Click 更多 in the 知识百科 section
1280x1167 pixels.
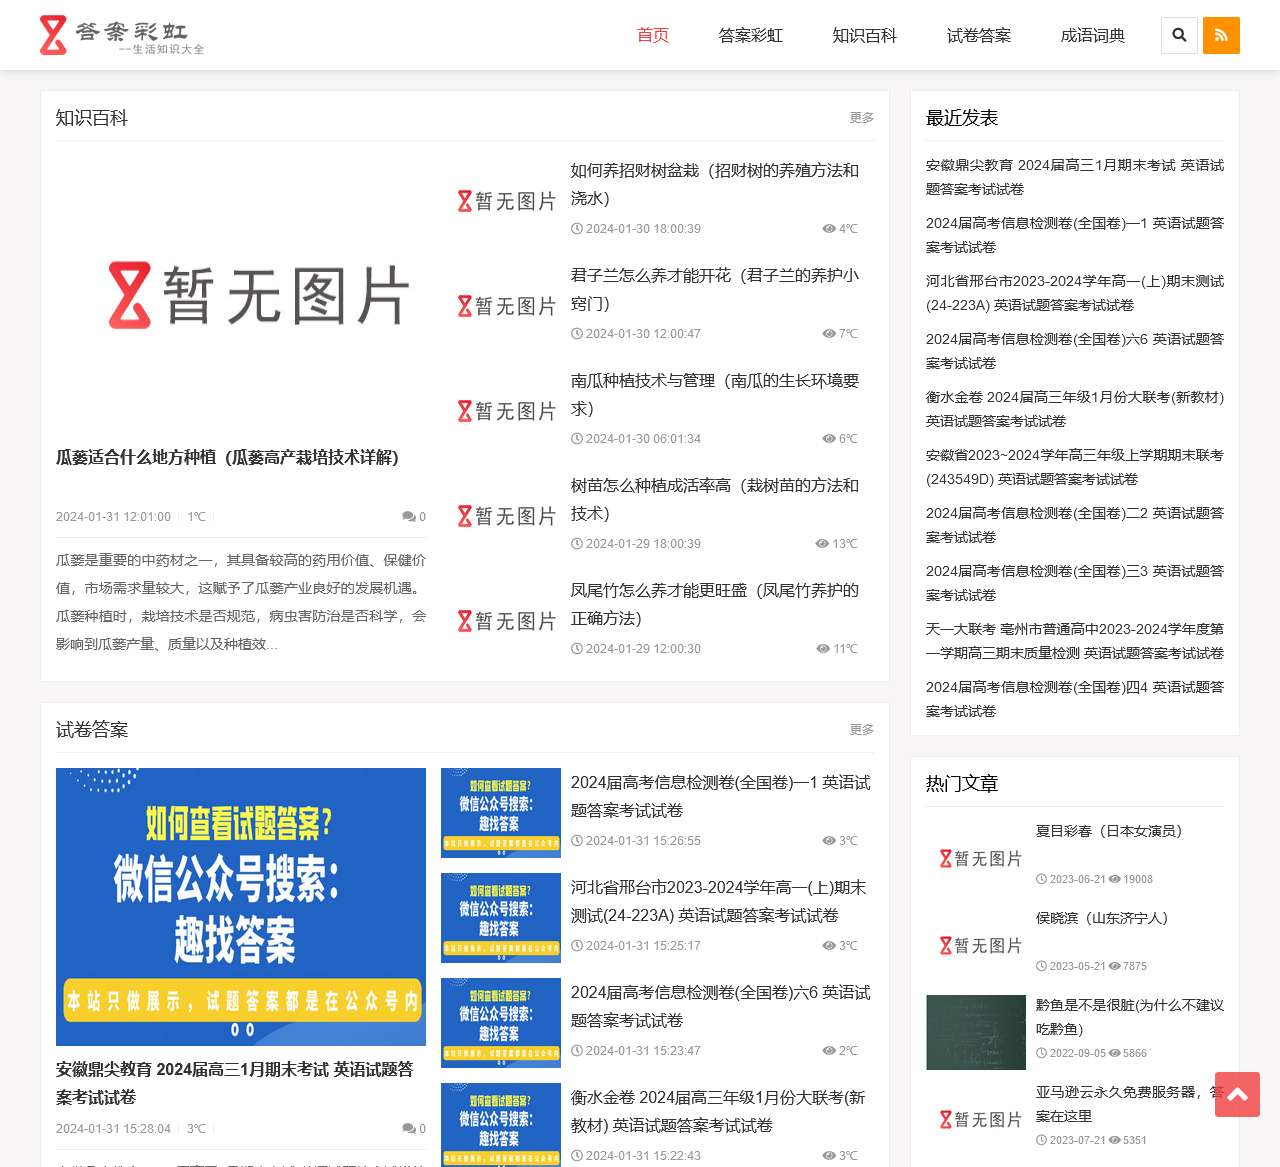(x=861, y=117)
